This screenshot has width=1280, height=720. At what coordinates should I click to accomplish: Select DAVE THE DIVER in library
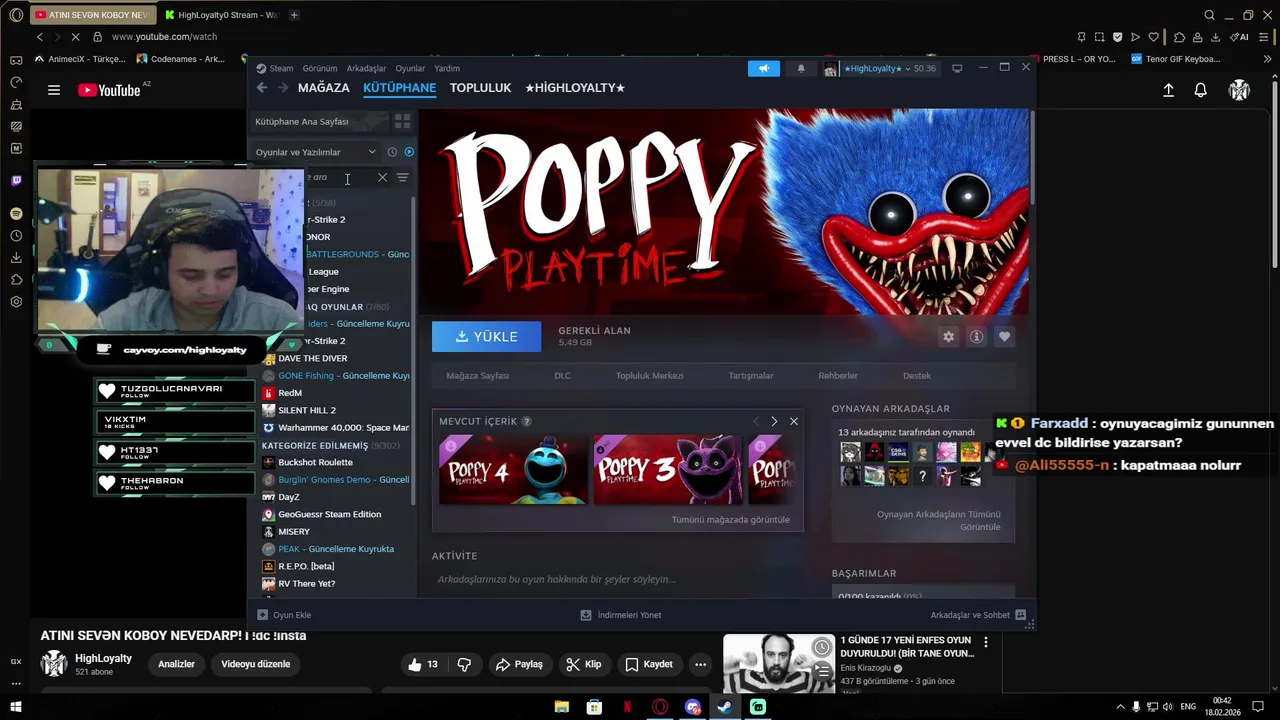pyautogui.click(x=313, y=358)
